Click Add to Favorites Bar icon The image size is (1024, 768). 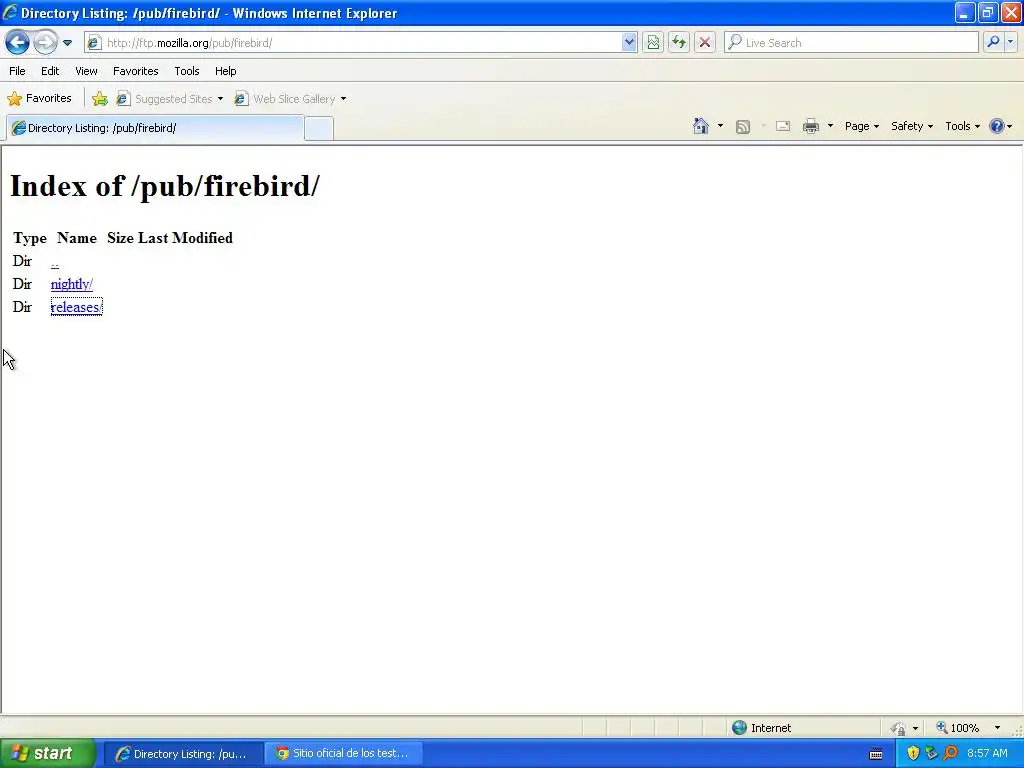100,99
